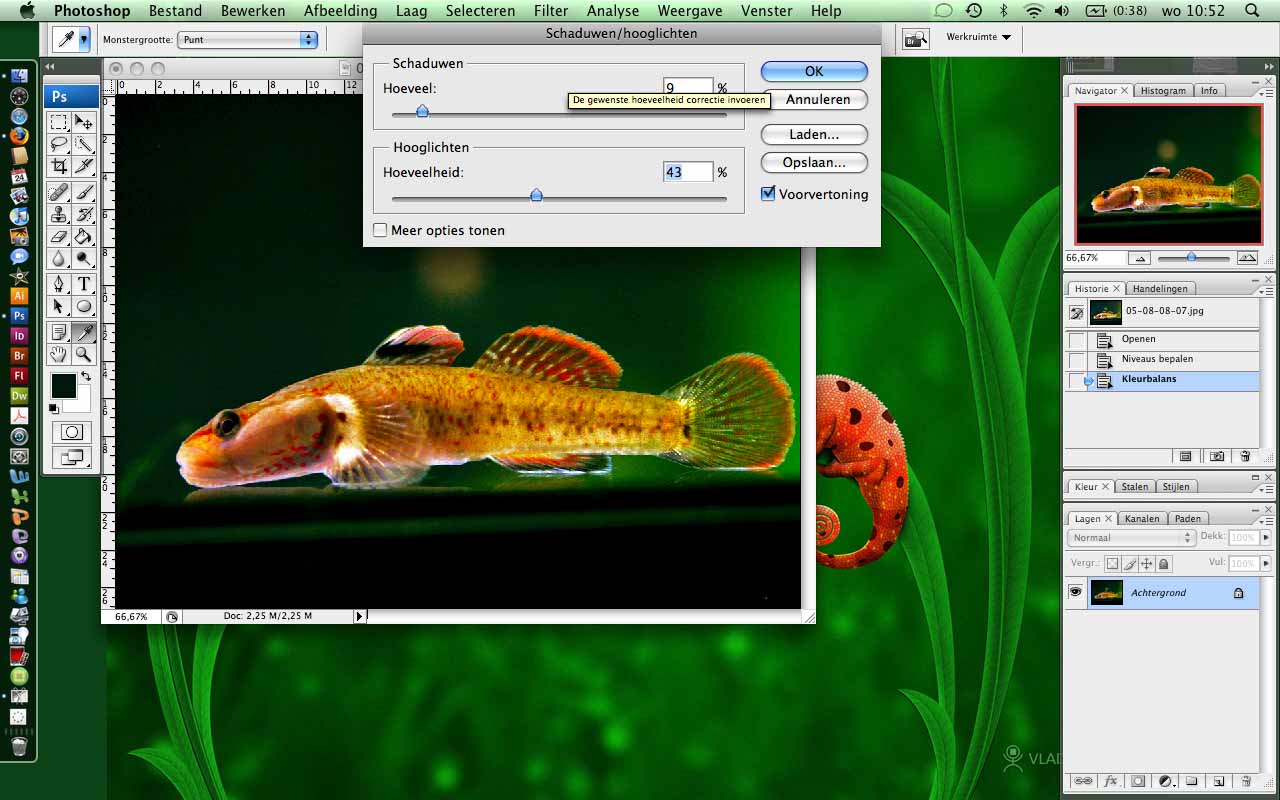
Task: Select the Pen tool
Action: point(59,285)
